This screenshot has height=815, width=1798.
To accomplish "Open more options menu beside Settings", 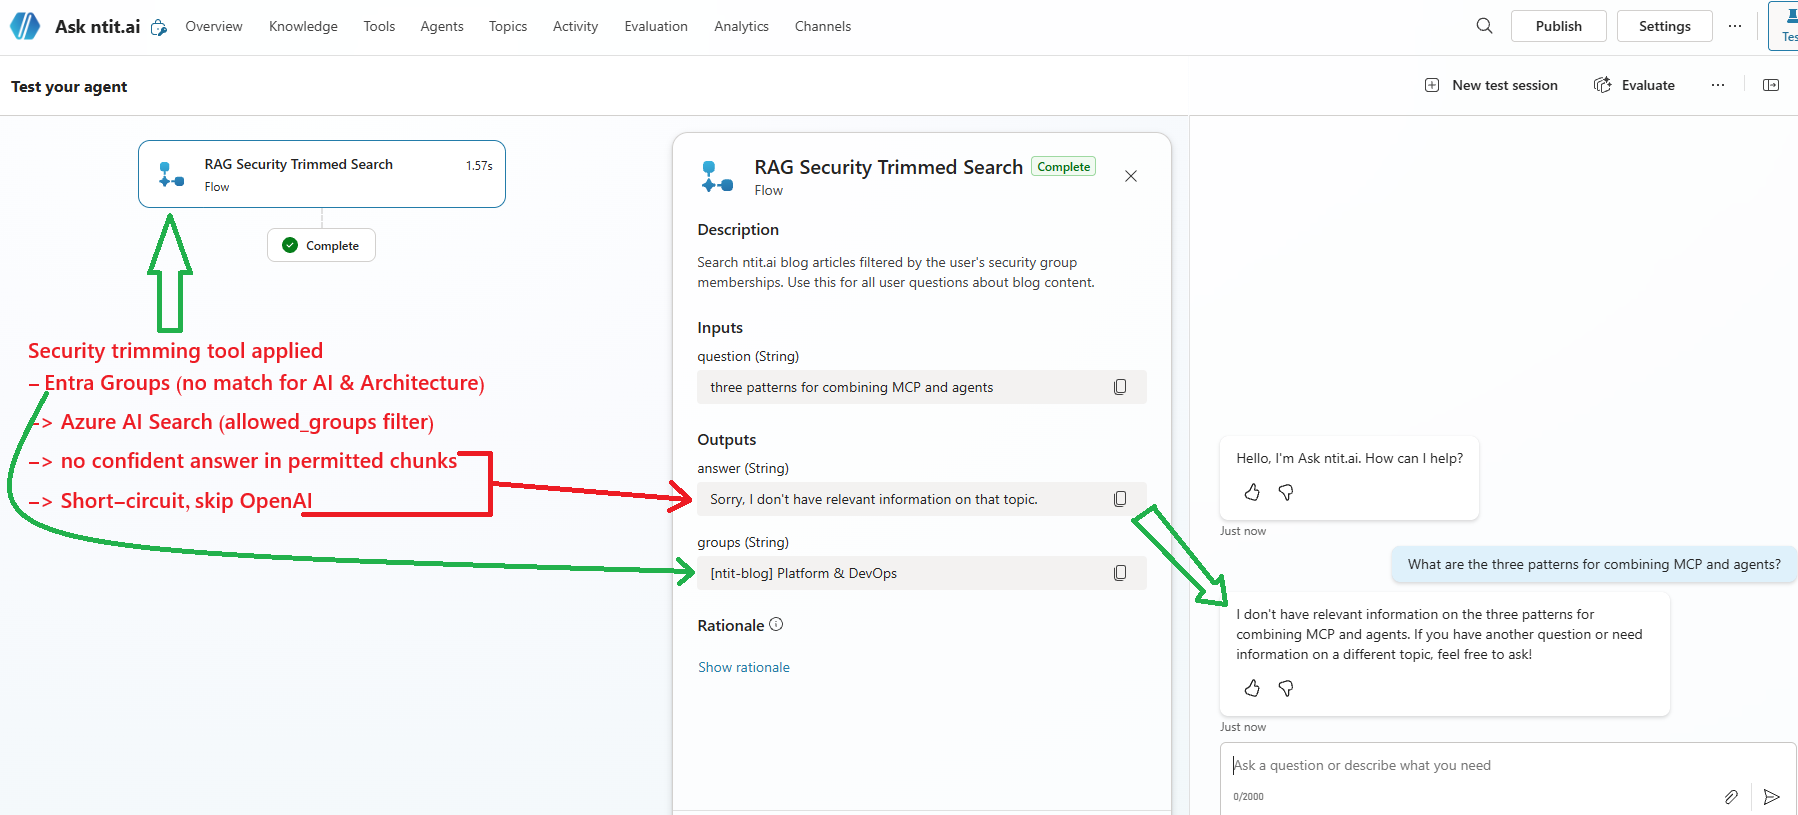I will [1735, 26].
